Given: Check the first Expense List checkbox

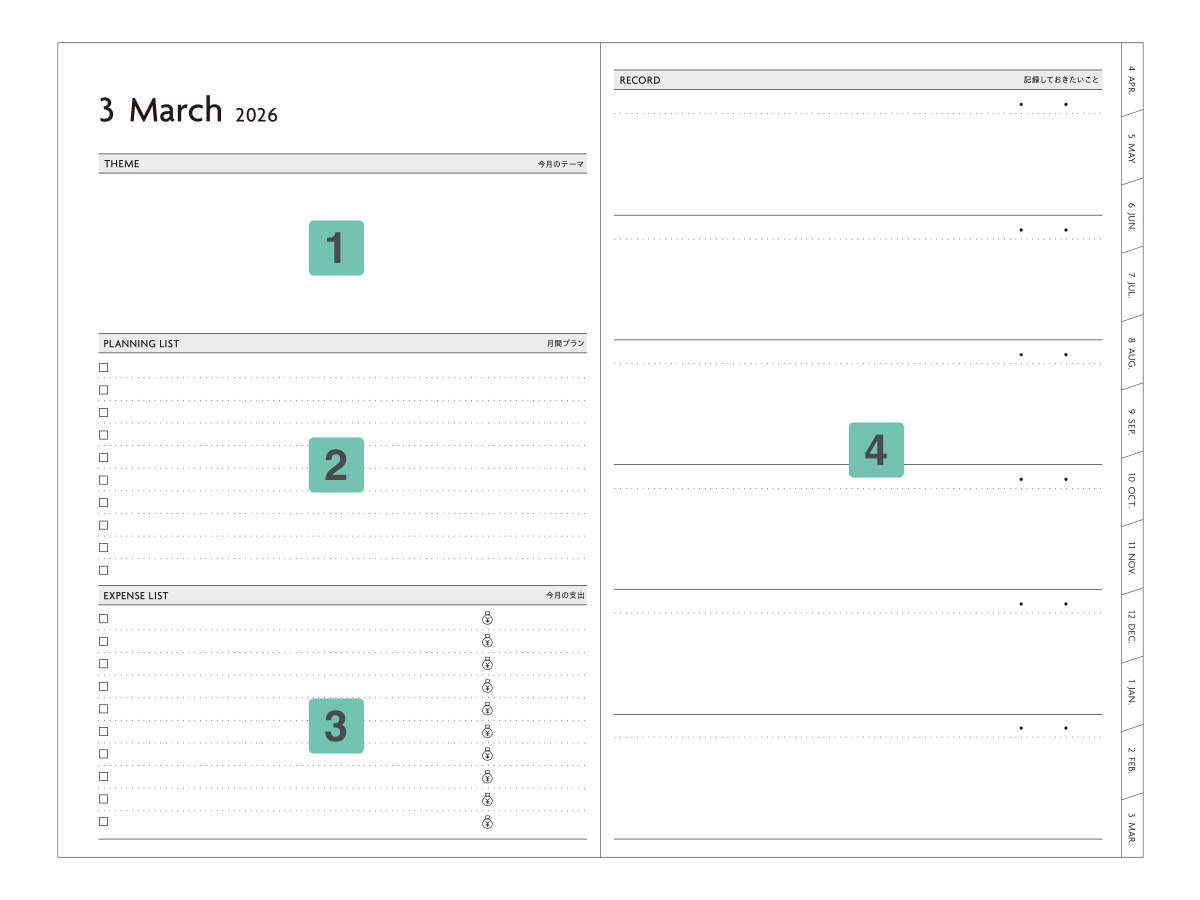Looking at the screenshot, I should point(103,618).
